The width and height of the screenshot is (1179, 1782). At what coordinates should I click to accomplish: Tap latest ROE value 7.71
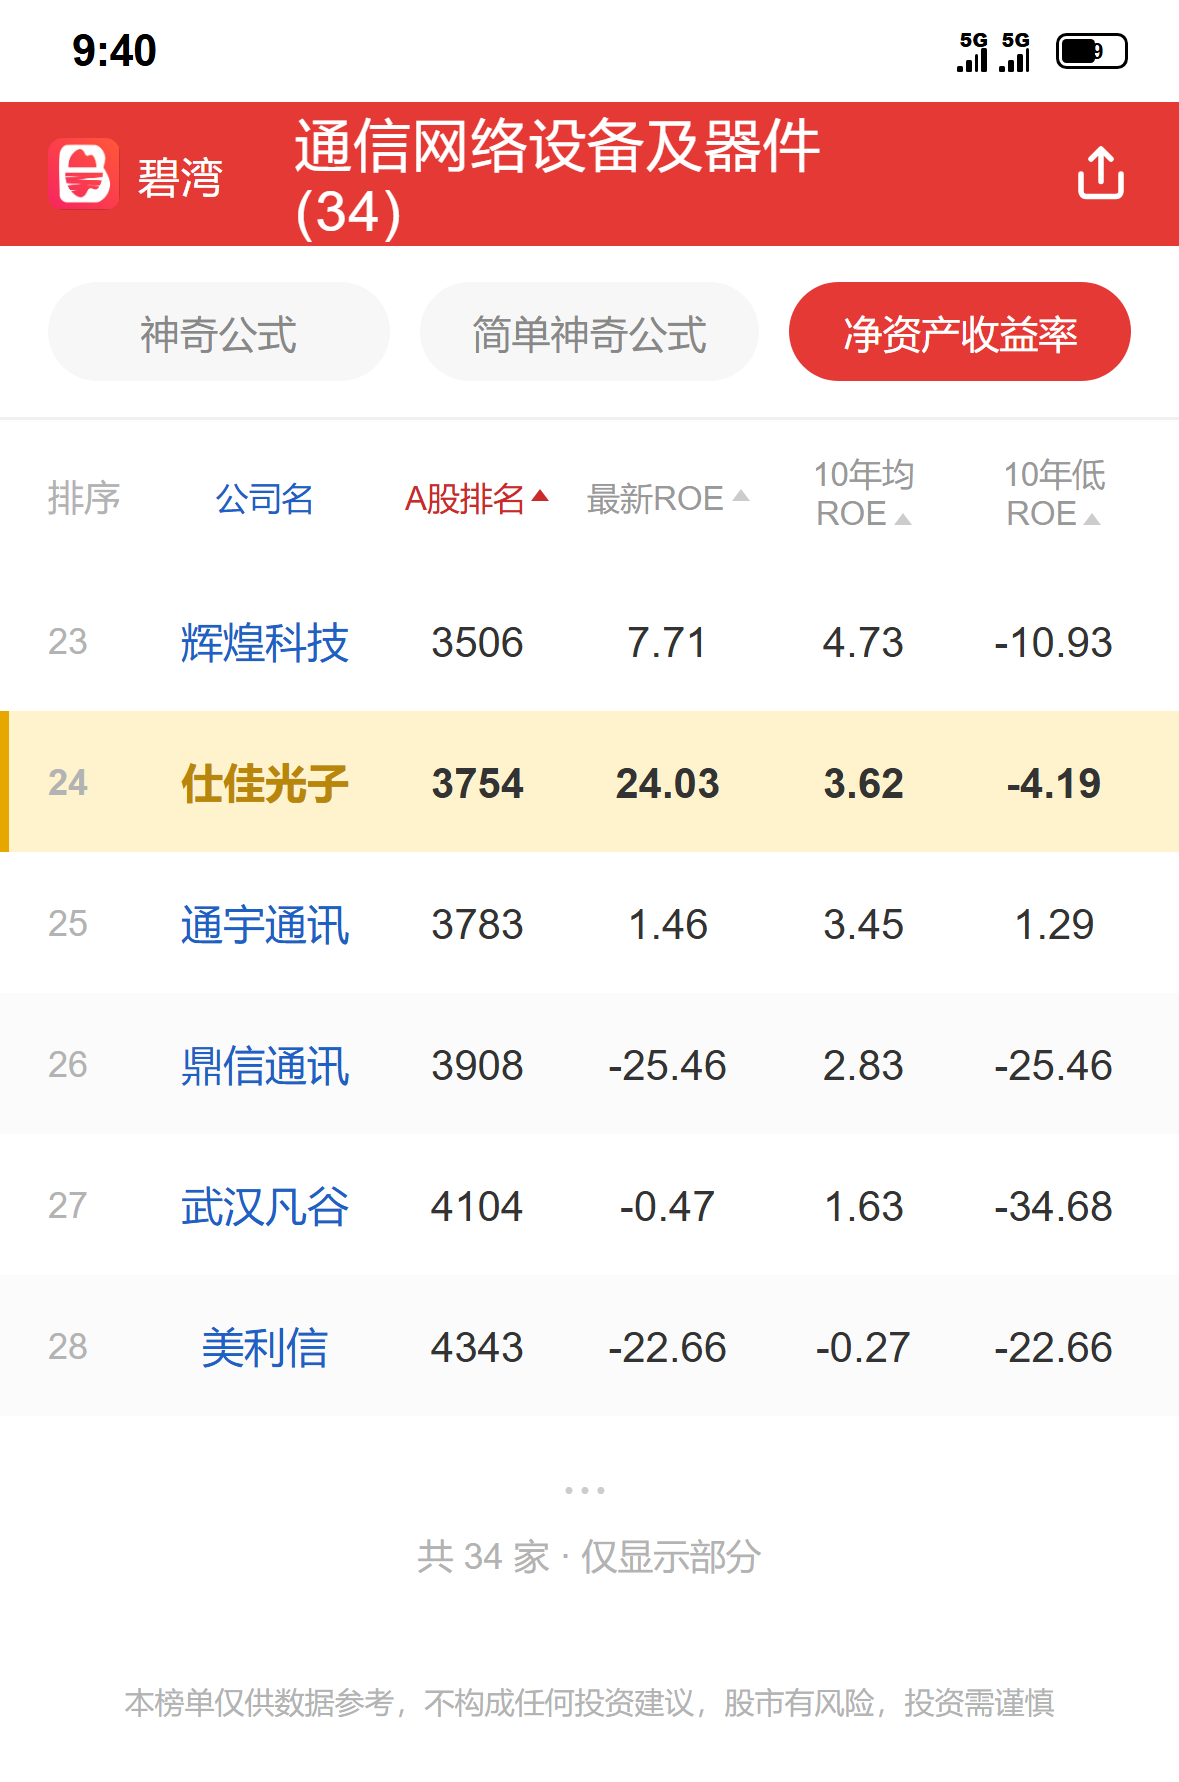(667, 642)
